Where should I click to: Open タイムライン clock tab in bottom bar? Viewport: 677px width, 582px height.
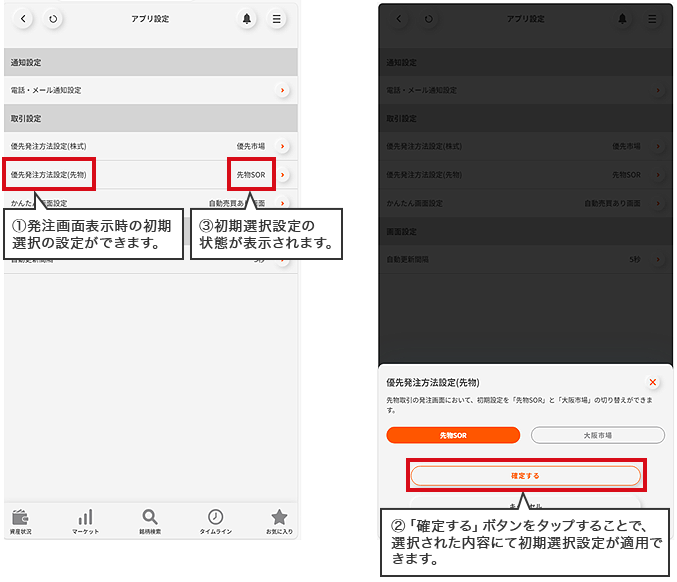click(x=215, y=522)
